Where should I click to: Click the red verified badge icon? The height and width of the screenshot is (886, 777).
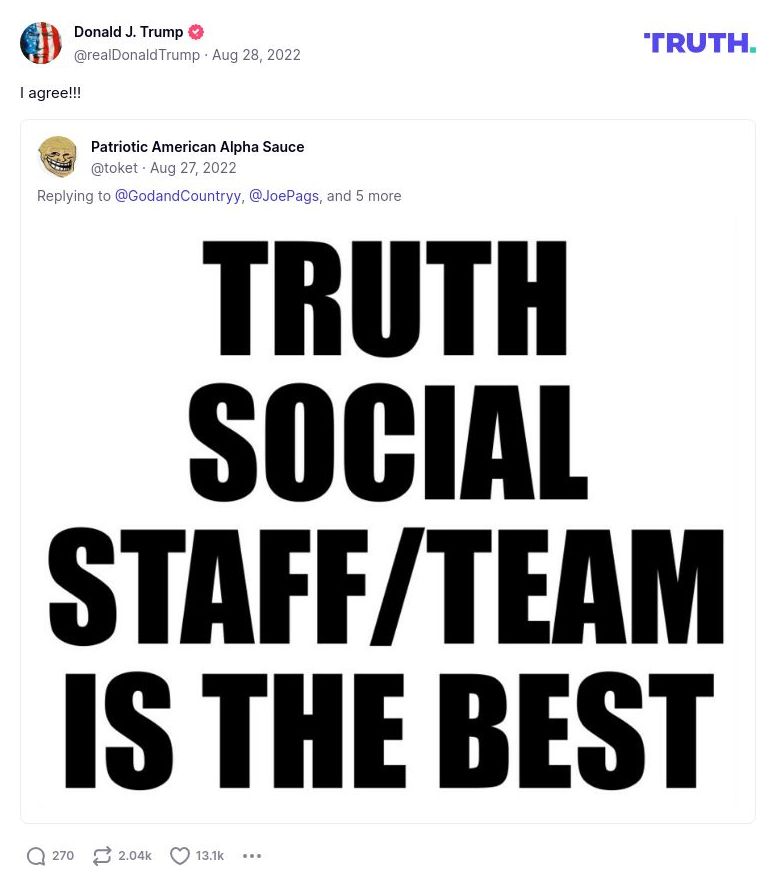click(196, 32)
